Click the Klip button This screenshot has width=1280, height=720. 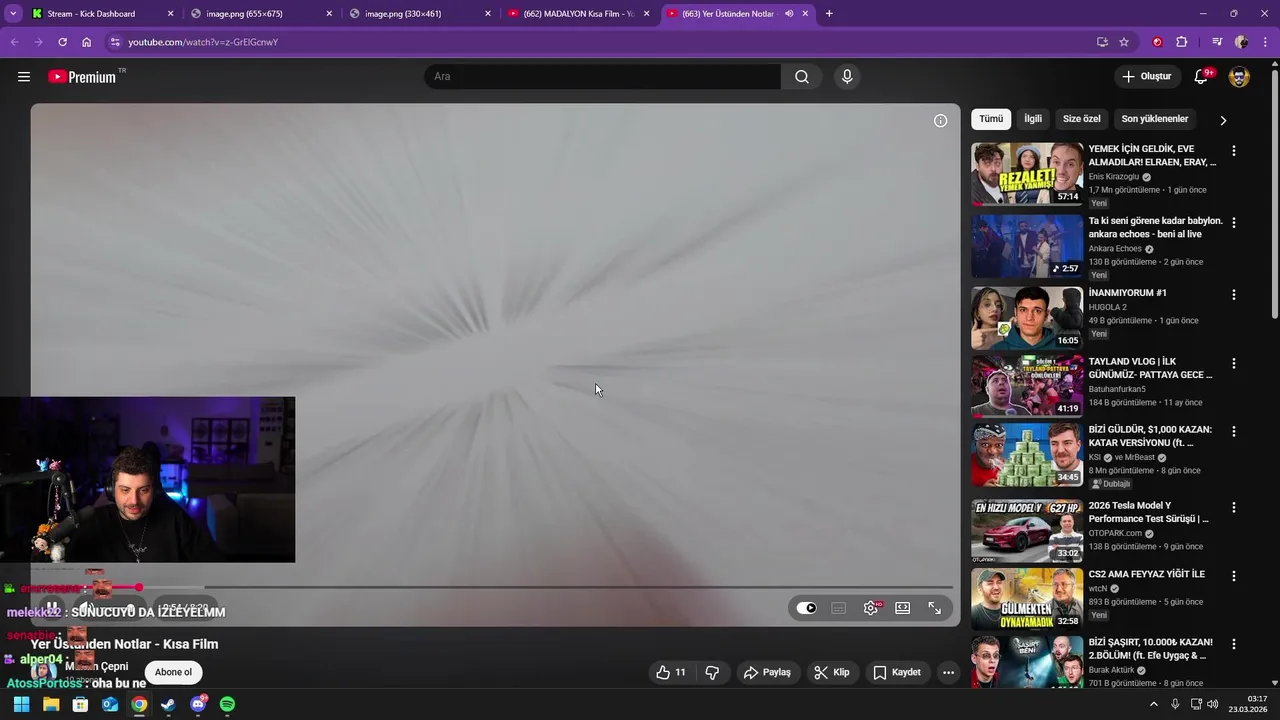(x=832, y=672)
